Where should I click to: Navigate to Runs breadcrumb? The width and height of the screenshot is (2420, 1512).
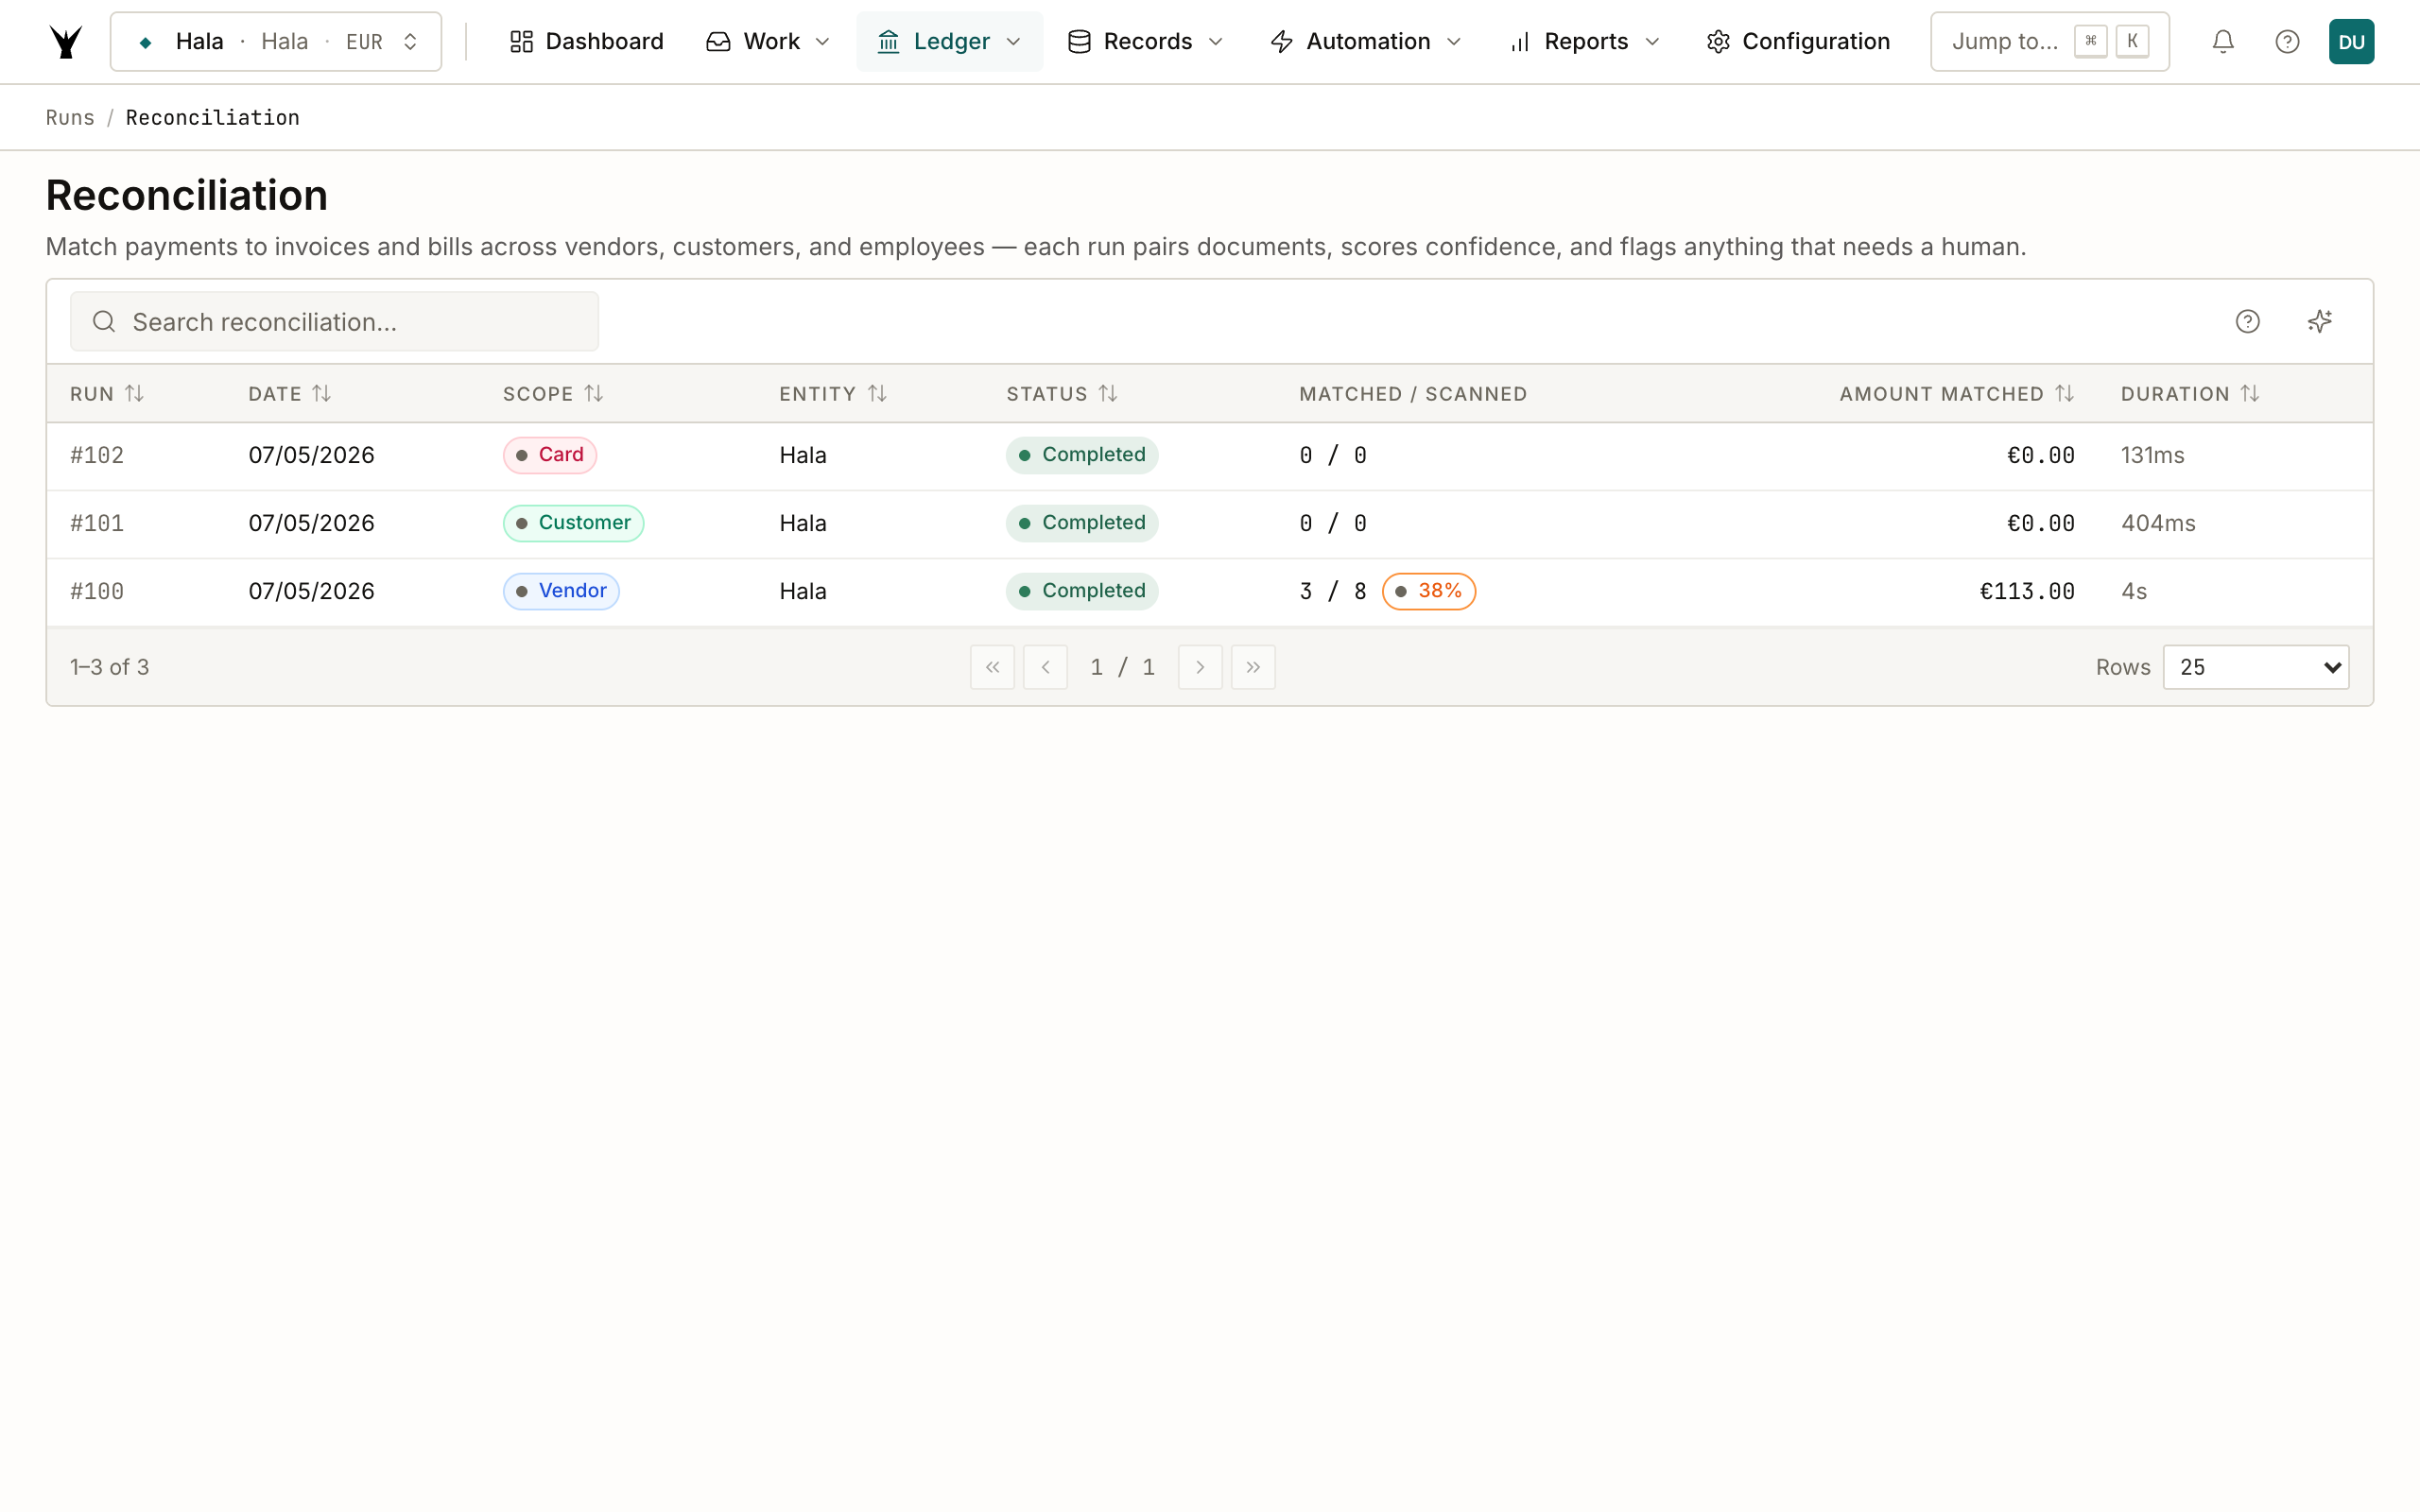(70, 117)
